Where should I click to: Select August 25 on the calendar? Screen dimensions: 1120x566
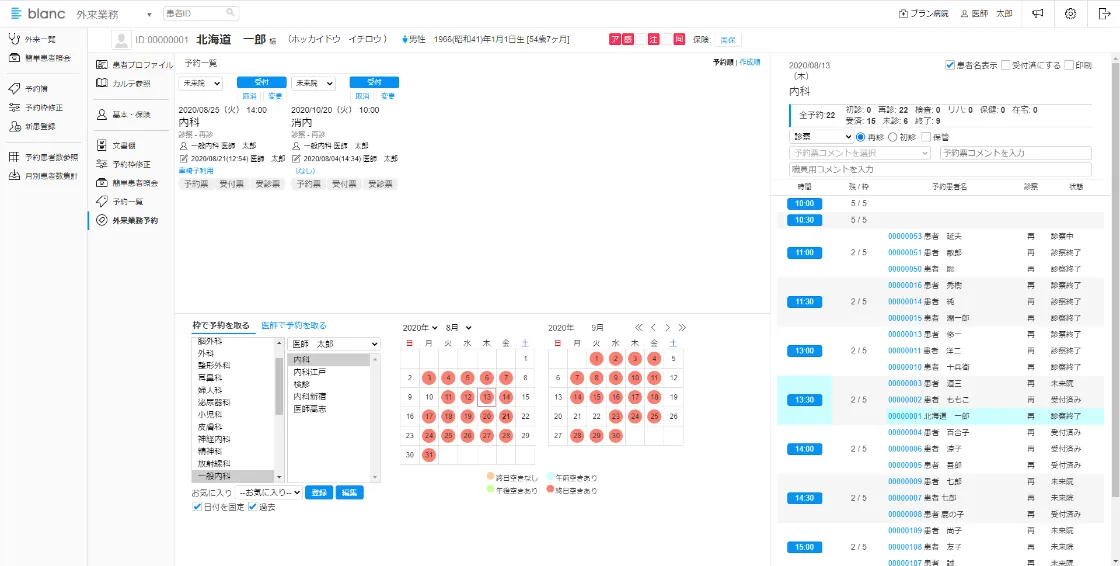[448, 435]
